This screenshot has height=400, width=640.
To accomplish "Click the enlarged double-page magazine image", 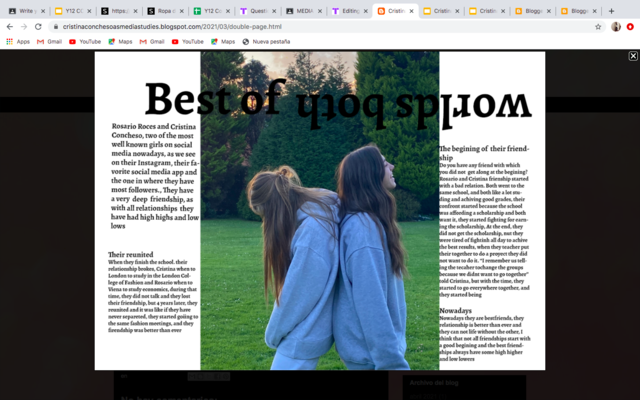I will [320, 211].
